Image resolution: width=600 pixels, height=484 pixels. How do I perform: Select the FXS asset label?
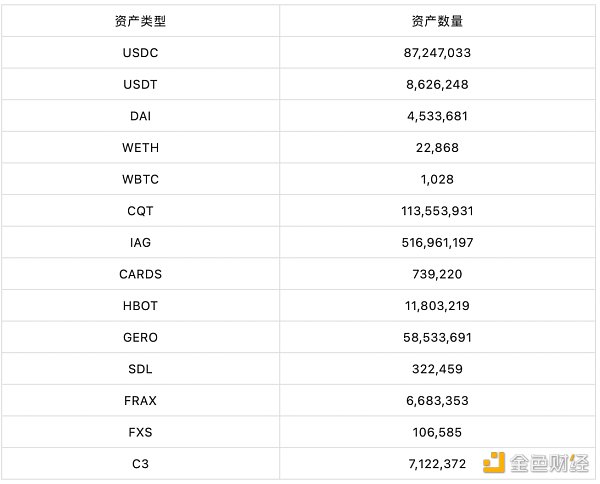[140, 432]
